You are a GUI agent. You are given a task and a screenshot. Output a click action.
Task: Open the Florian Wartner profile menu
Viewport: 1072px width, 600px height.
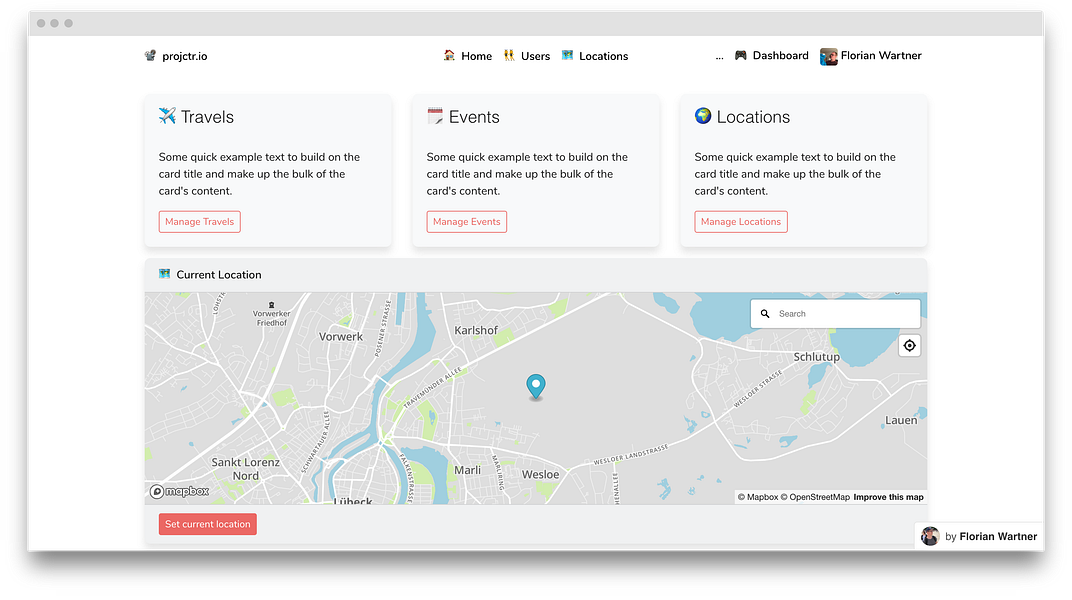(x=870, y=56)
